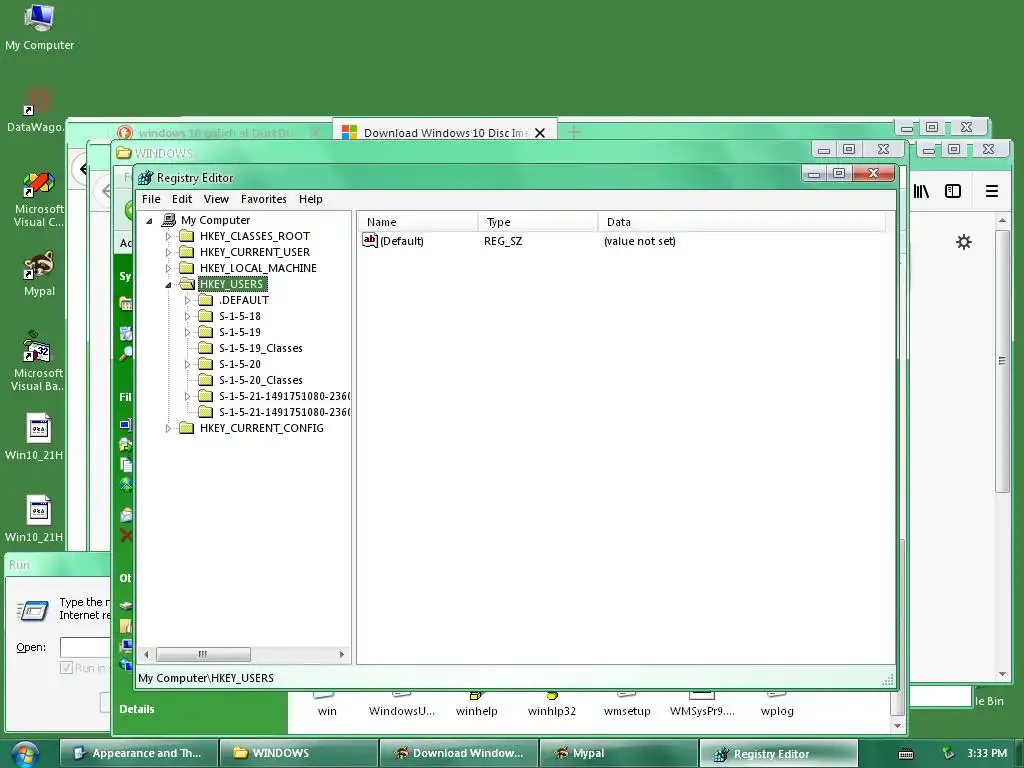Select the My Computer icon in registry tree
1024x768 pixels.
[168, 220]
